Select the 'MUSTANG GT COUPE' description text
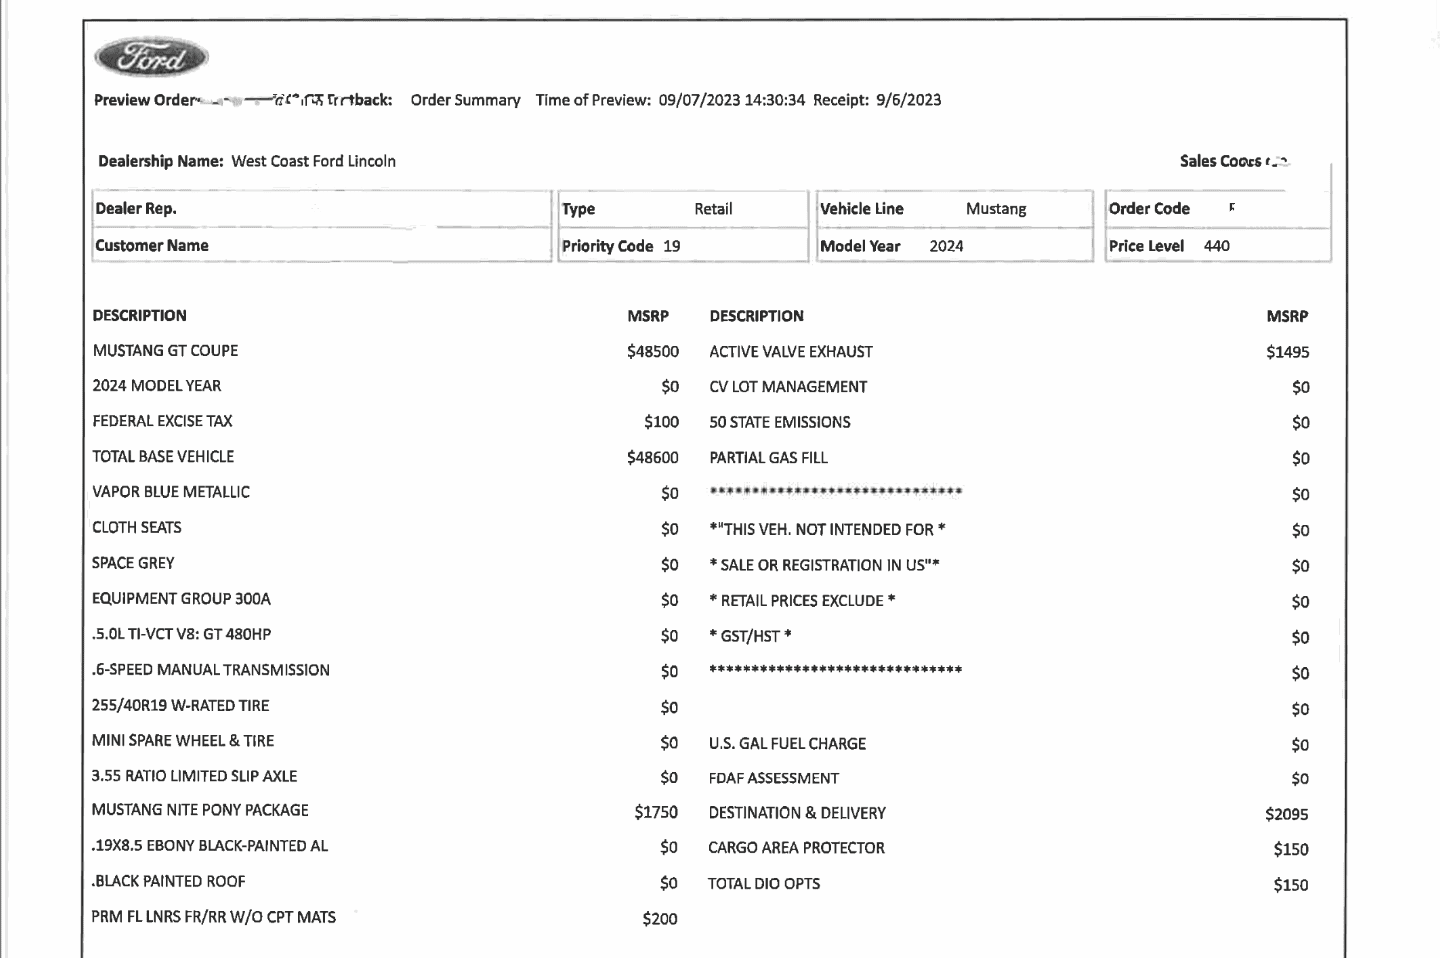1440x958 pixels. click(165, 351)
